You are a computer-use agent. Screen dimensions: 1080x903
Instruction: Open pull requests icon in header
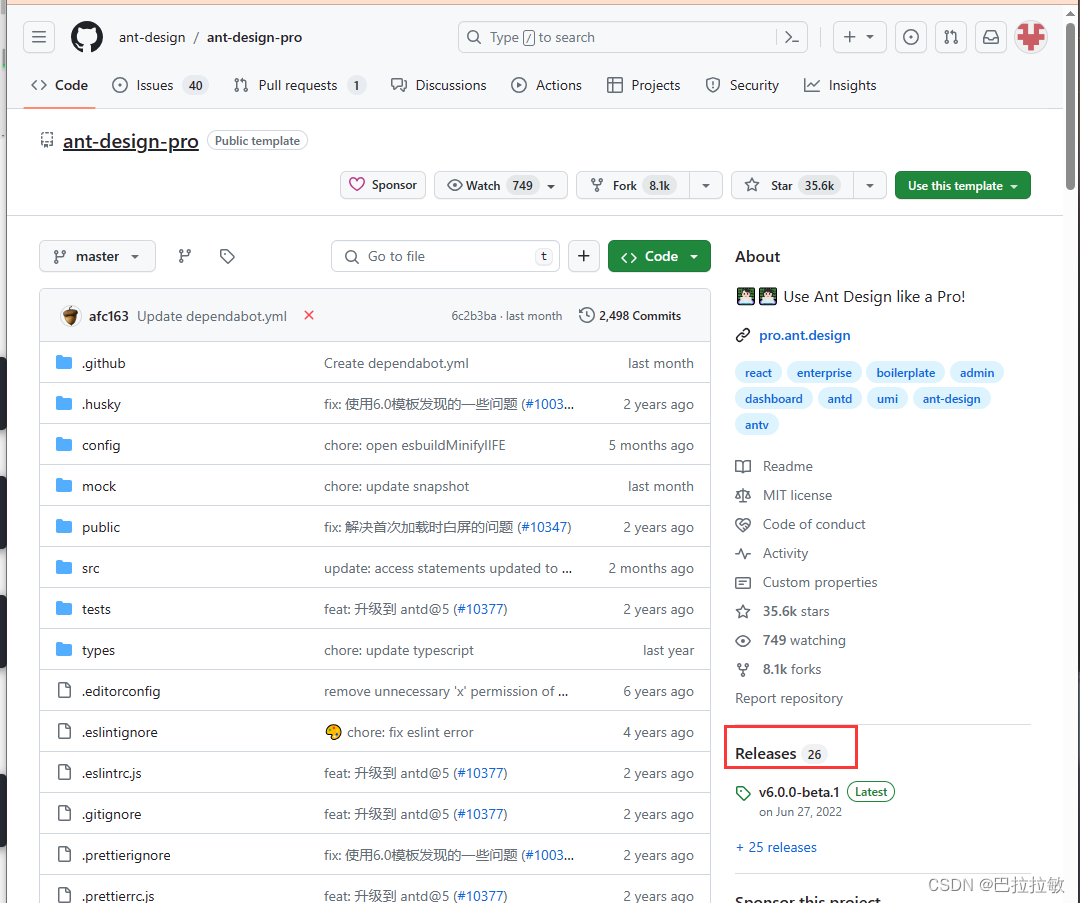(x=951, y=37)
